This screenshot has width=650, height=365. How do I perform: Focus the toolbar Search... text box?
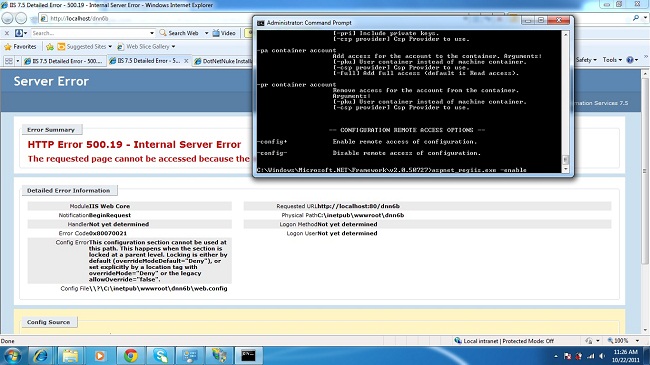(90, 33)
